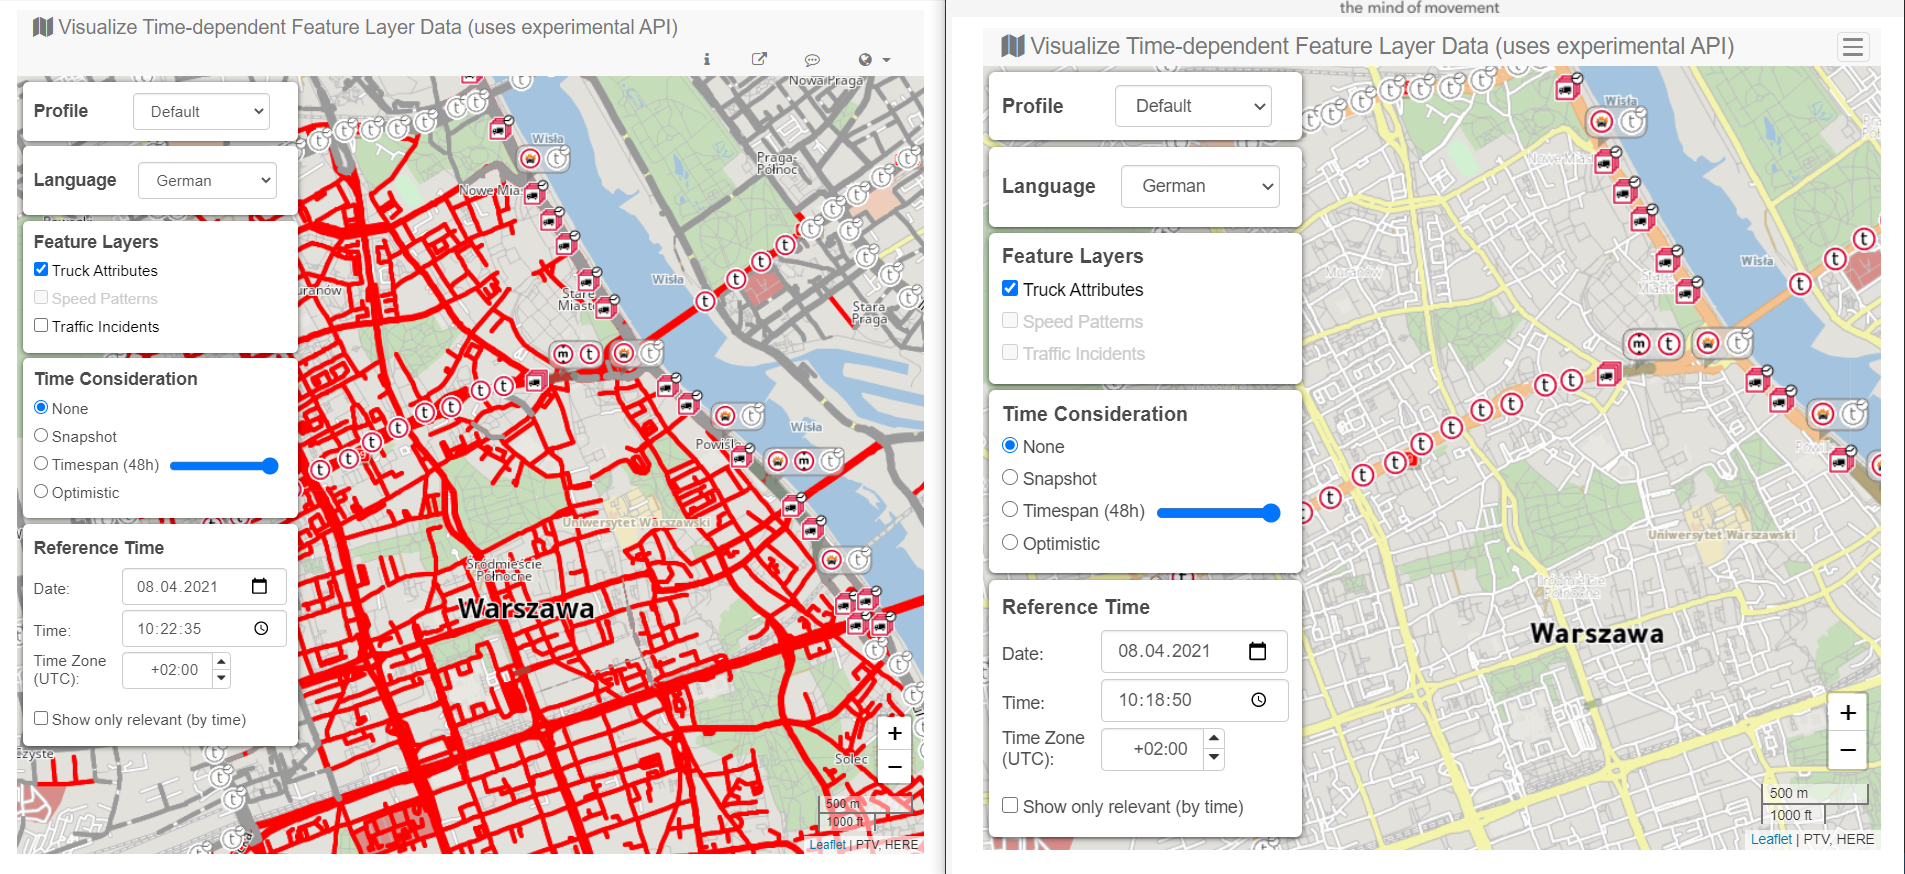Viewport: 1905px width, 874px height.
Task: Increase the right Time Zone value
Action: (x=1214, y=739)
